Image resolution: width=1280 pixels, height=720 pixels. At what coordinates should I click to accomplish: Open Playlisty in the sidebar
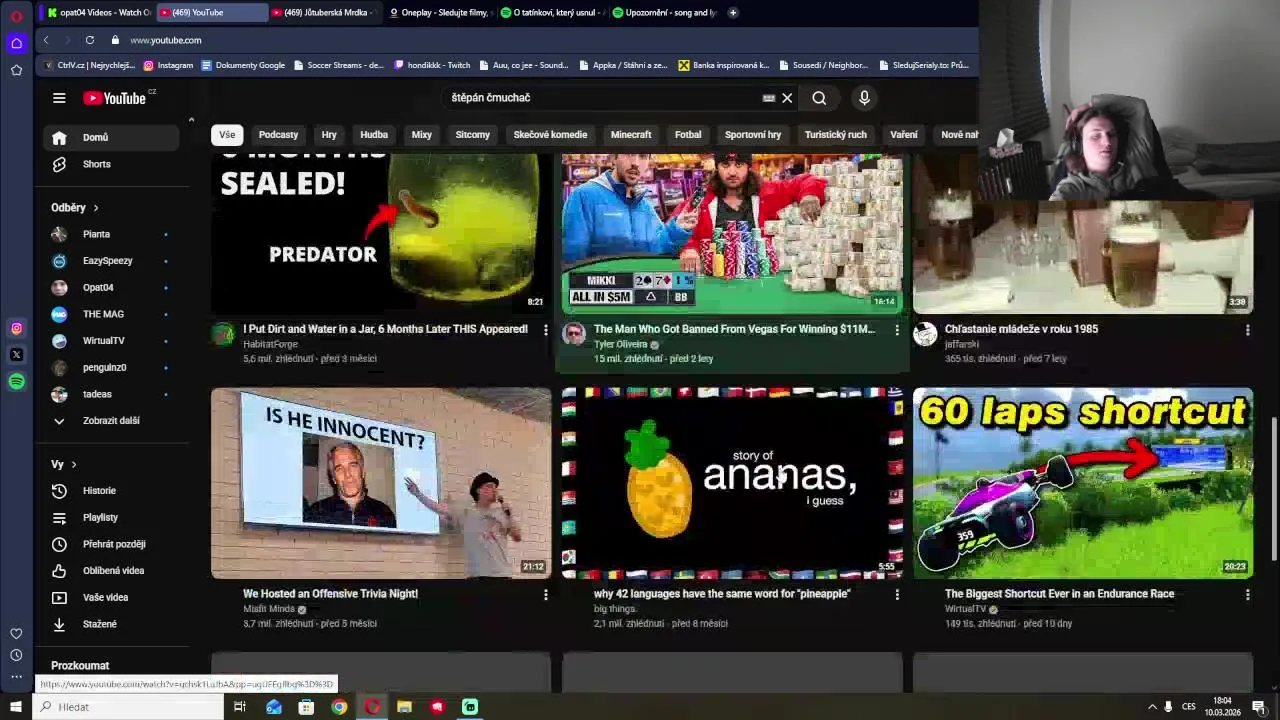pos(111,517)
